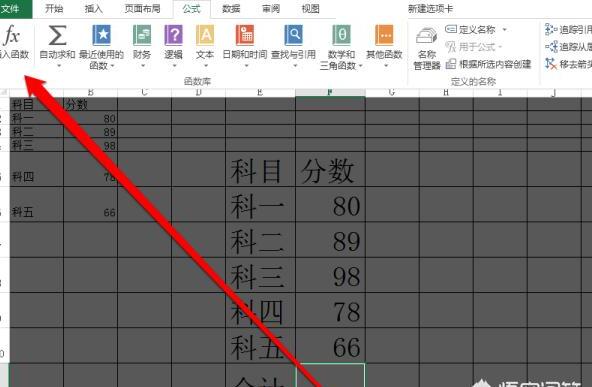
Task: Open the Logical (逻辑) functions icon
Action: 174,35
